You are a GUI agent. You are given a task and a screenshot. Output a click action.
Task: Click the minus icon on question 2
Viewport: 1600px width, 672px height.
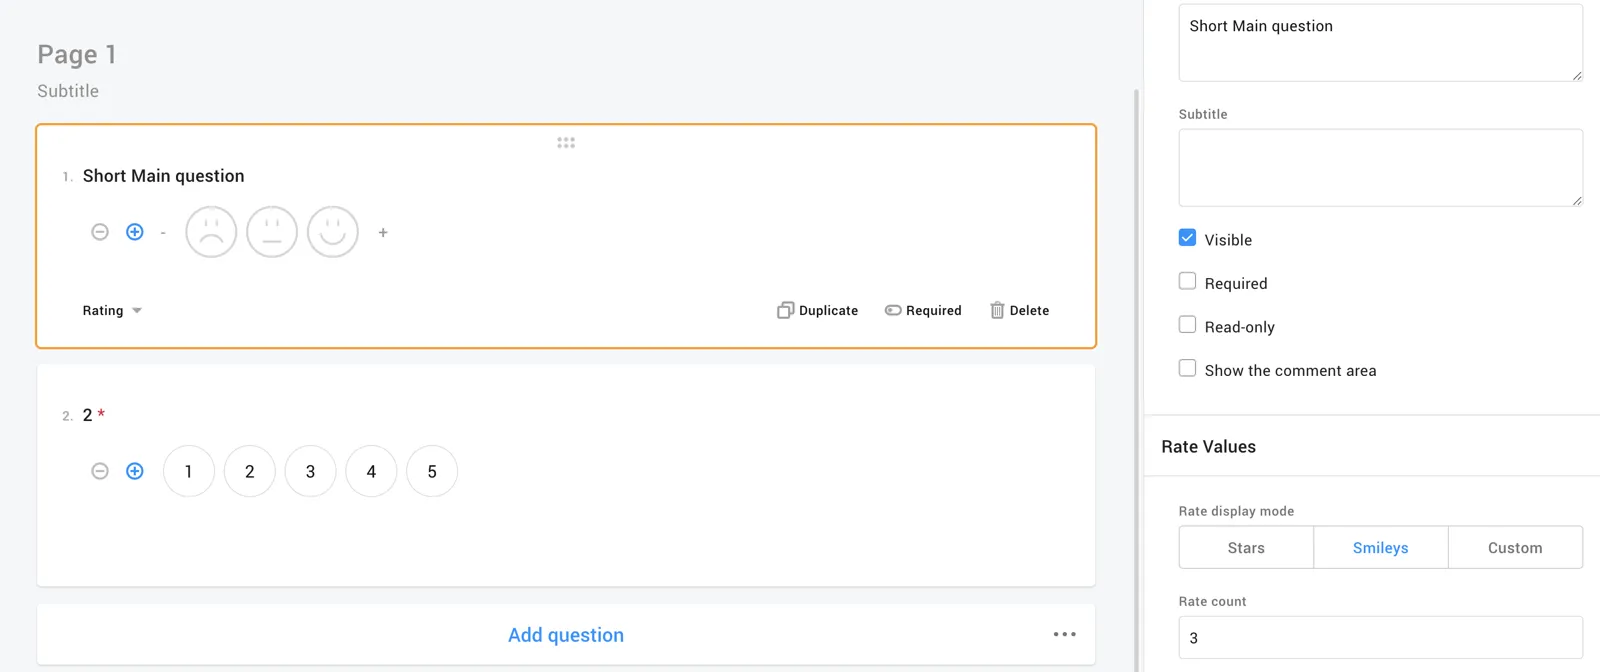point(100,471)
